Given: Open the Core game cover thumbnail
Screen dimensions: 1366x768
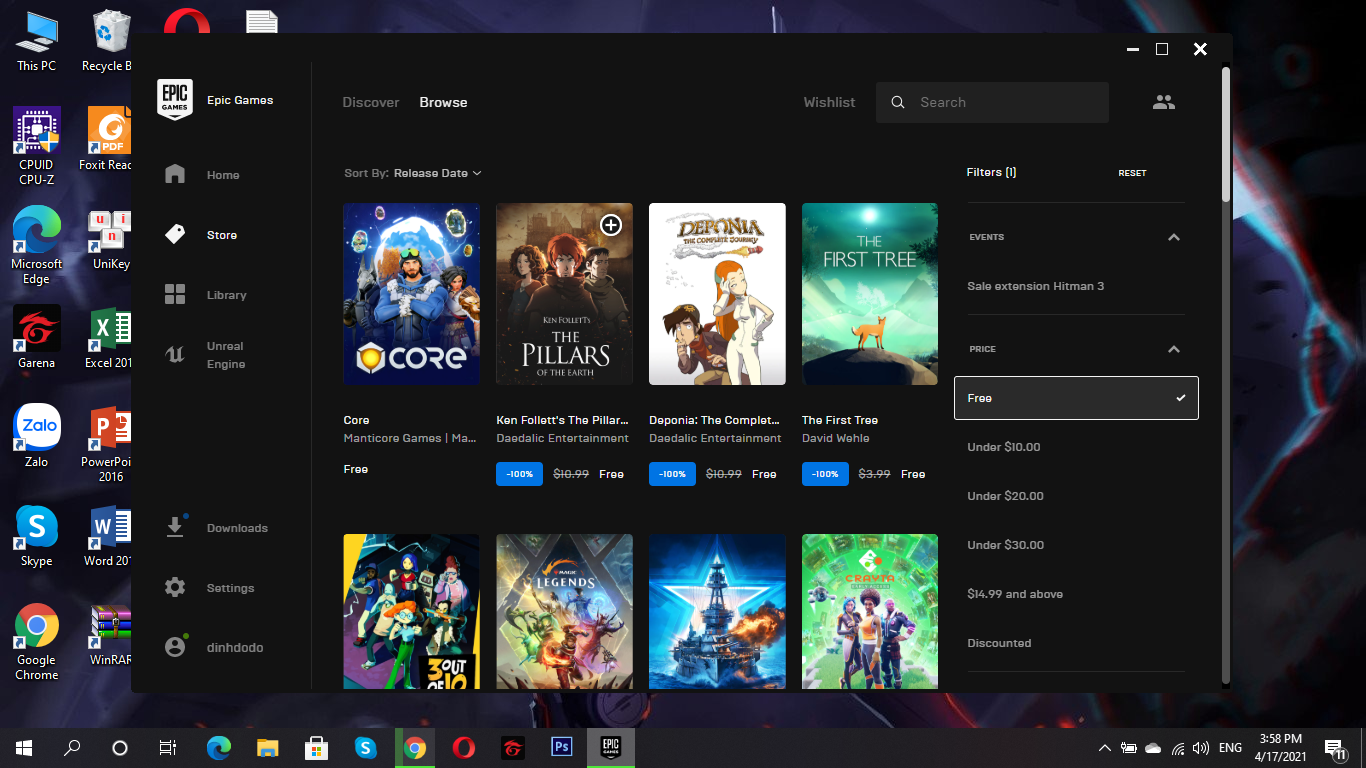Looking at the screenshot, I should point(411,294).
